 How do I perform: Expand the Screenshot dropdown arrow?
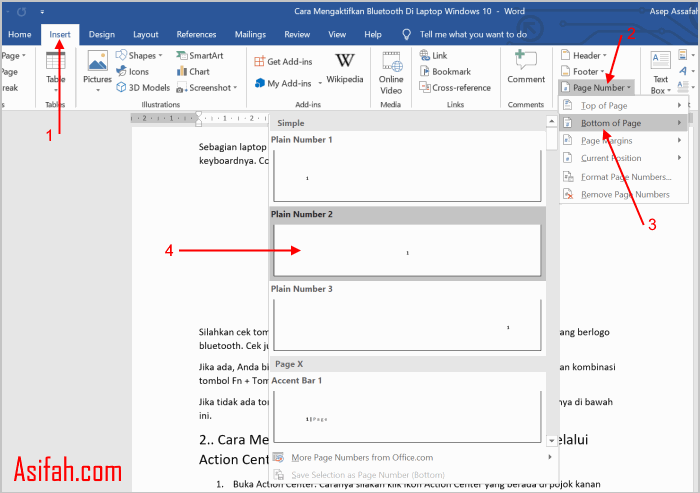coord(235,88)
